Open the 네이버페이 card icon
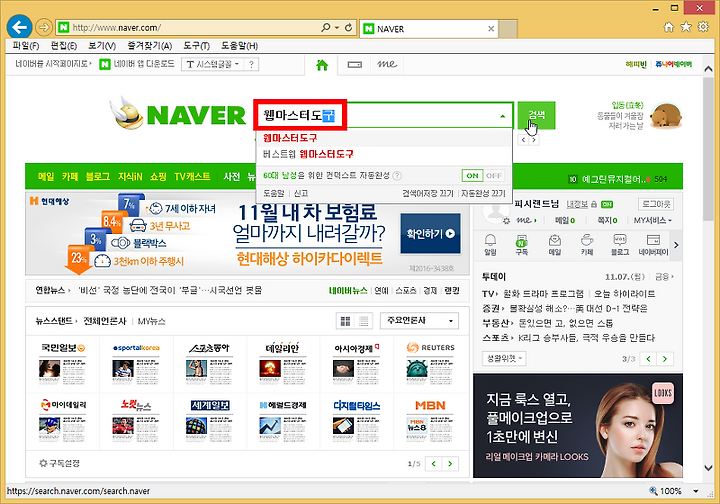 point(653,245)
